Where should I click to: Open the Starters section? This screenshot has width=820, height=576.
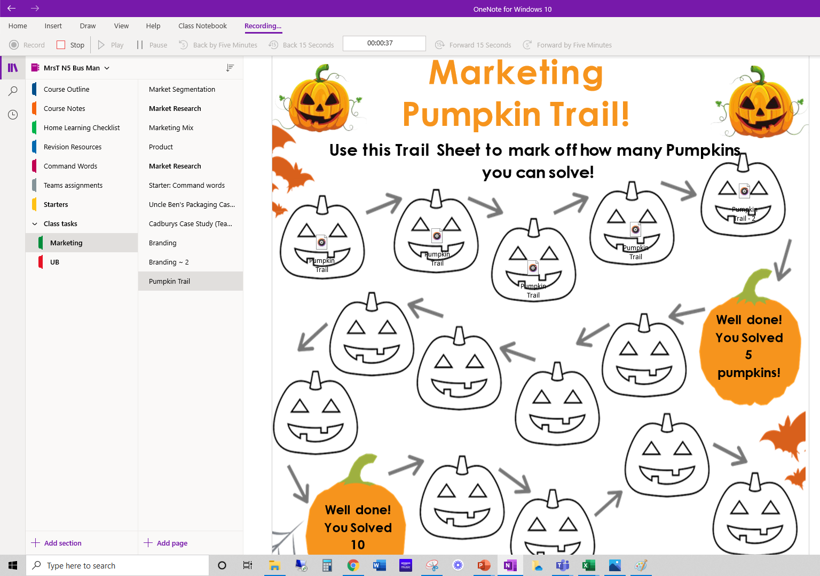click(x=82, y=205)
